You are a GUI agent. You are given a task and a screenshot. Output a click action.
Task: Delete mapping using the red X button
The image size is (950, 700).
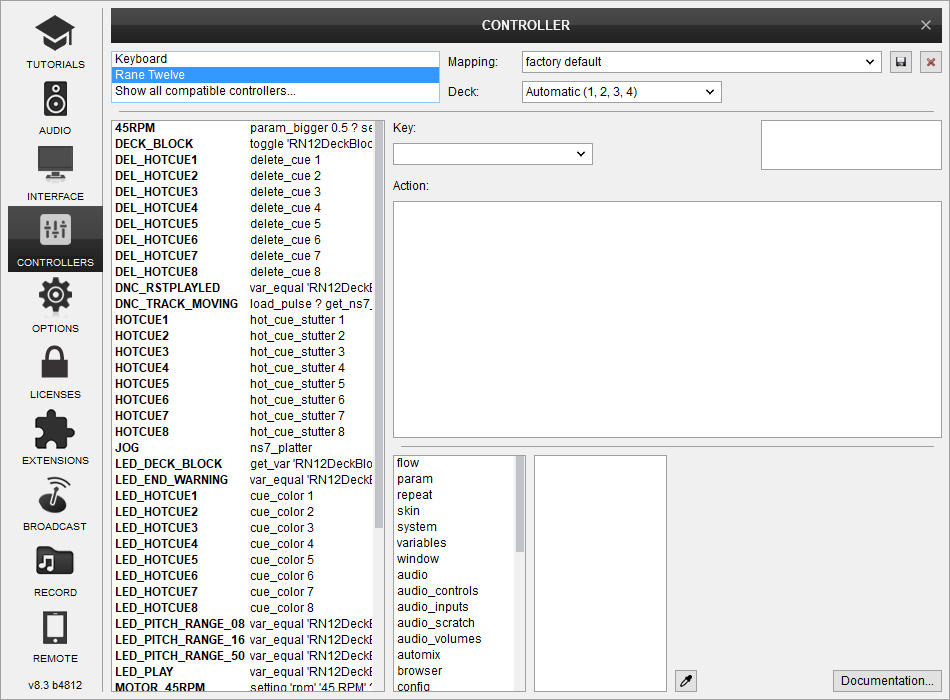pos(931,62)
